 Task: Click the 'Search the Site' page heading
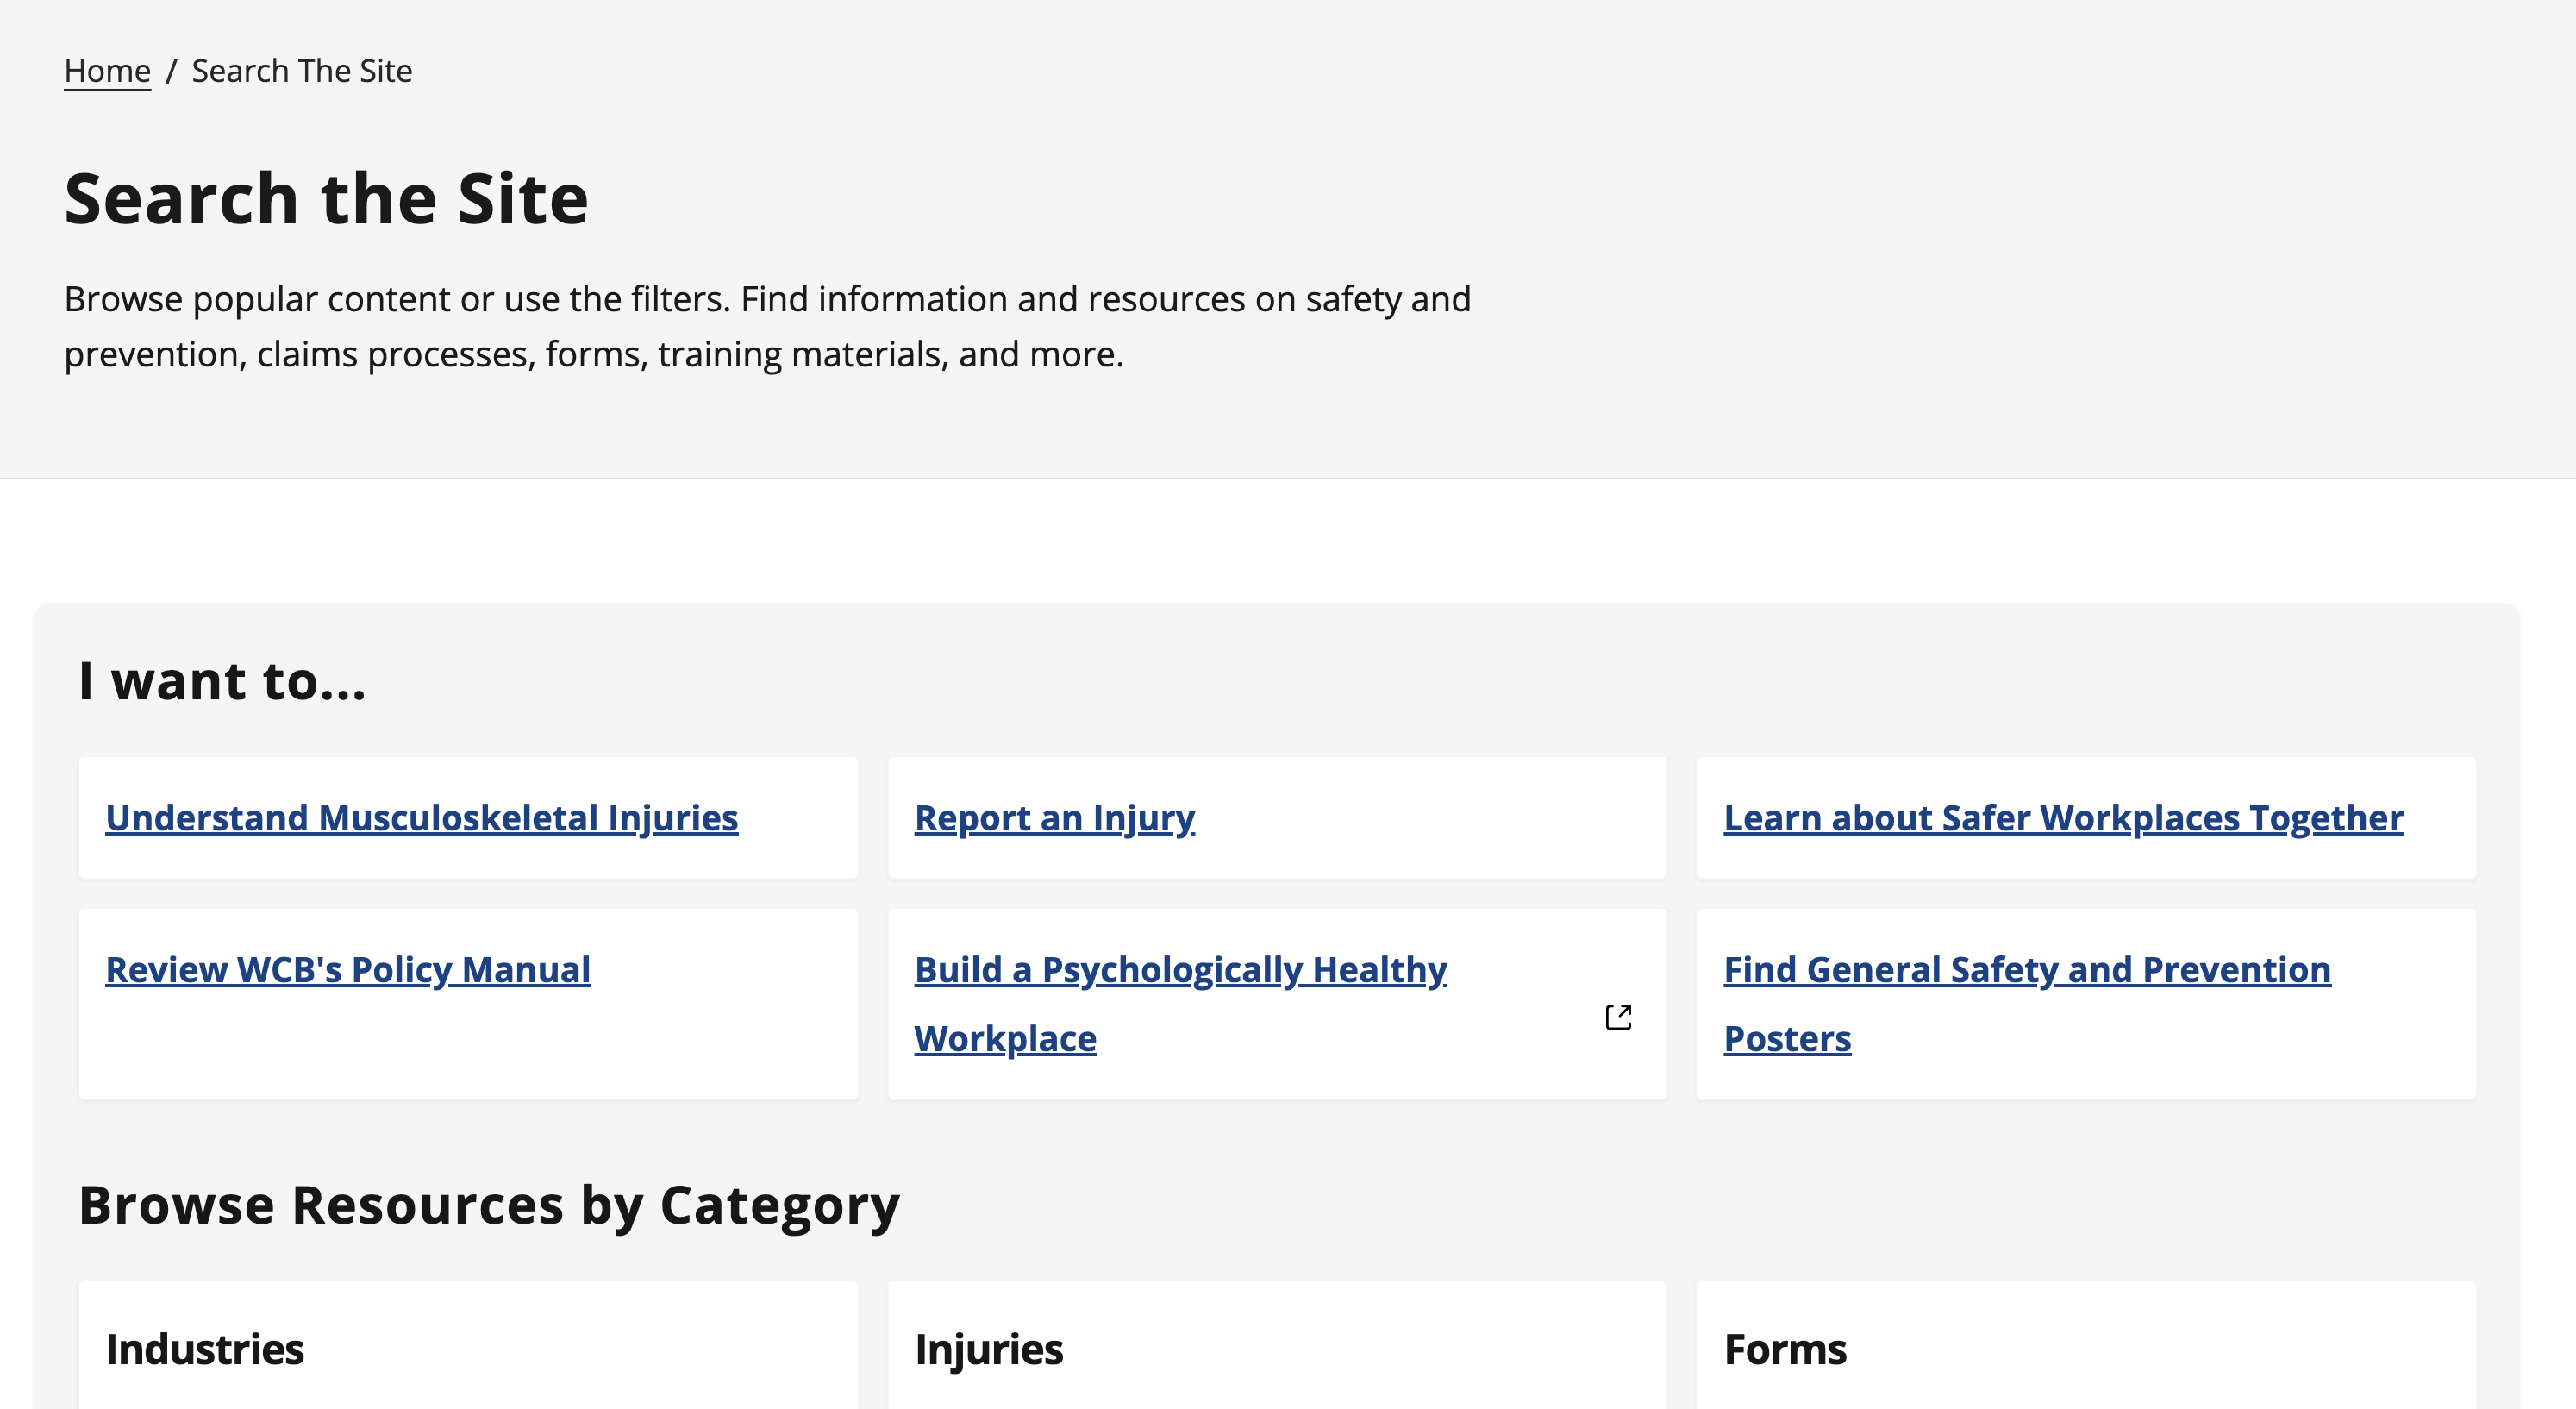(326, 198)
